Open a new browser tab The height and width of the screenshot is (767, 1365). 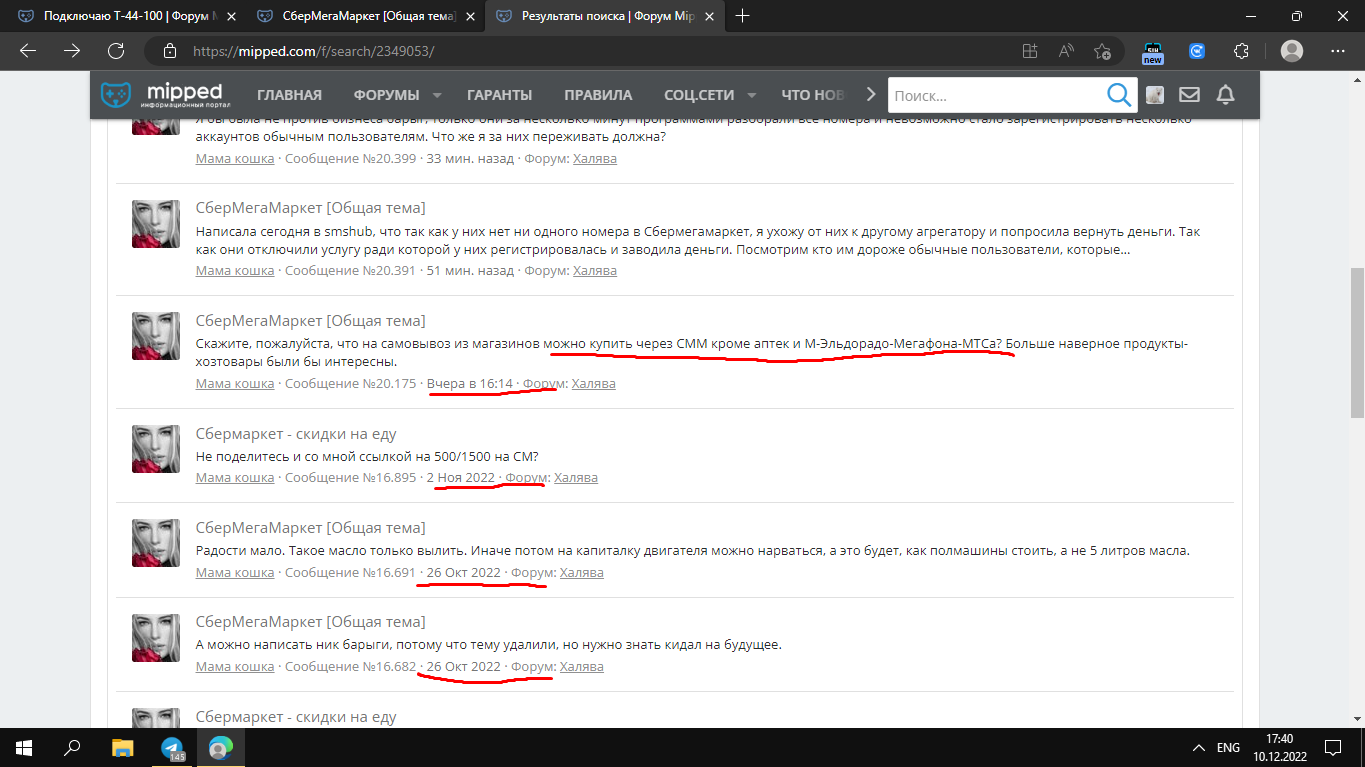pos(743,16)
